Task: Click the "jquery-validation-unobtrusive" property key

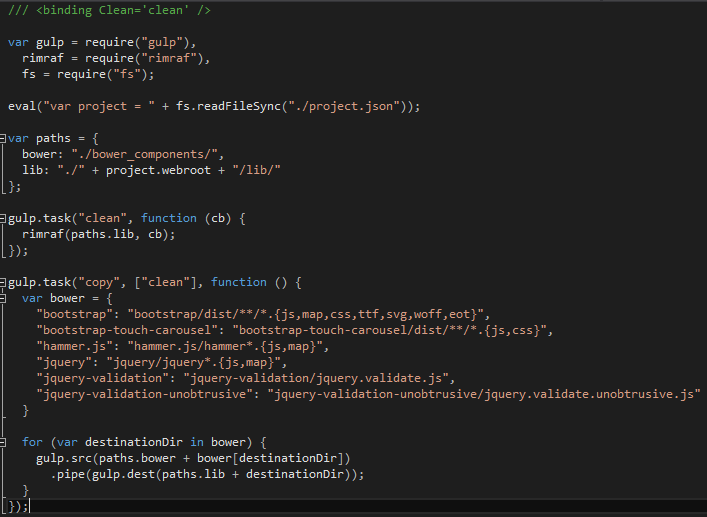Action: (147, 394)
